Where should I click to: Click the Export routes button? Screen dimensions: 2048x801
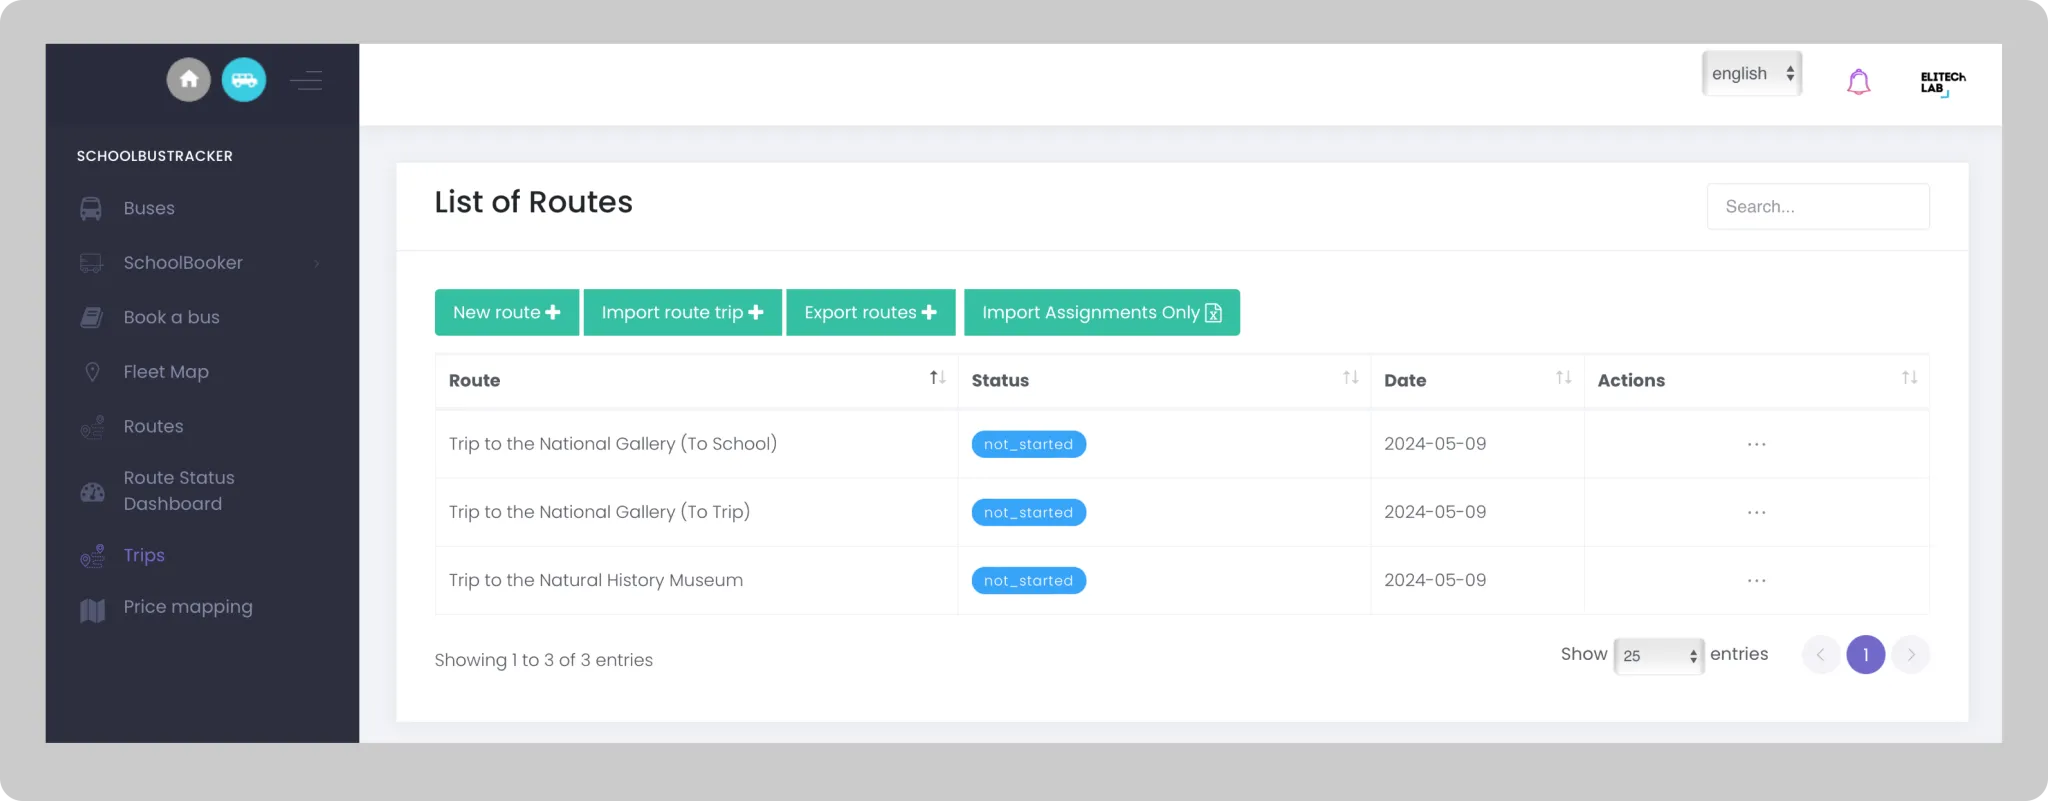[870, 313]
